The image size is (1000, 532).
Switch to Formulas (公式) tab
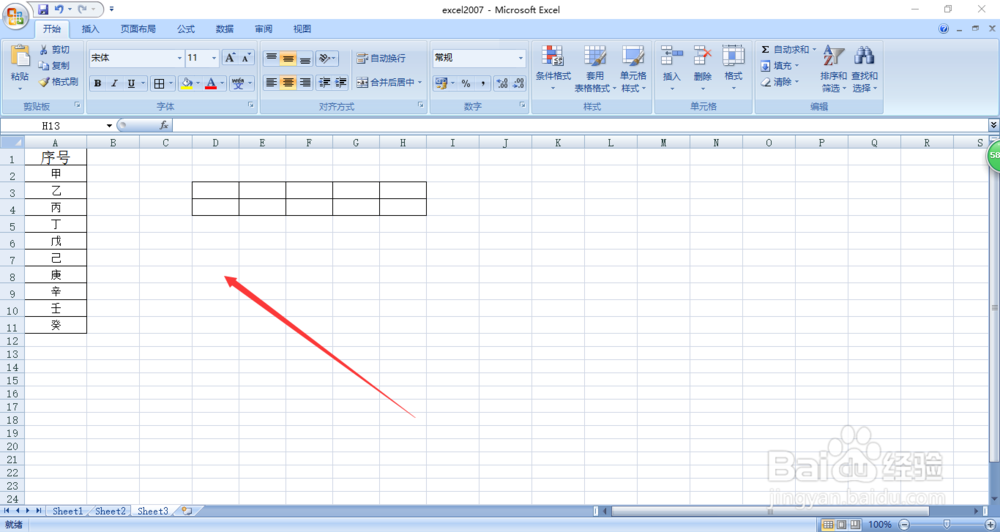pyautogui.click(x=186, y=29)
